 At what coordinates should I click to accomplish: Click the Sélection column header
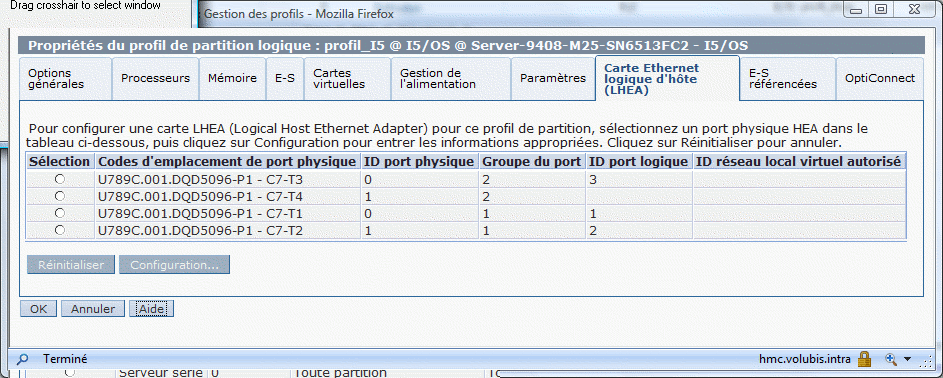(60, 161)
